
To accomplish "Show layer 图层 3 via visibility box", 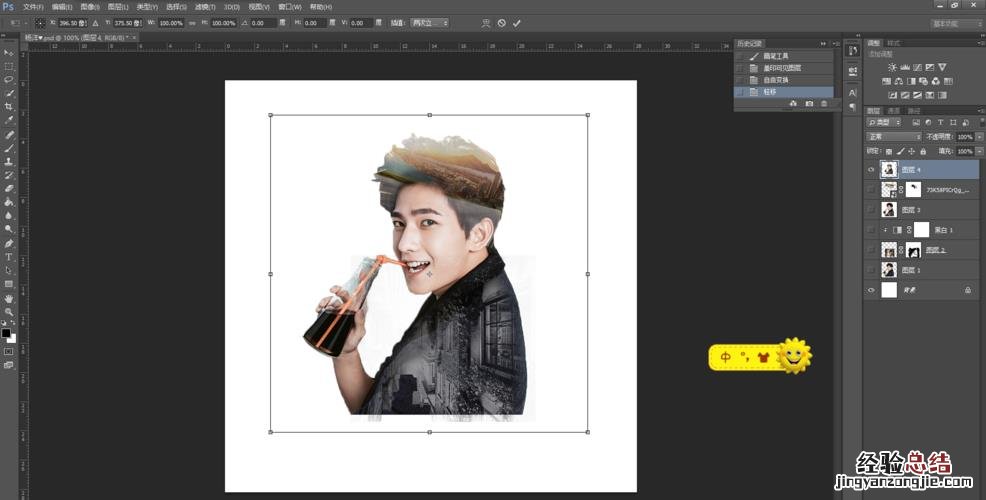I will point(871,210).
